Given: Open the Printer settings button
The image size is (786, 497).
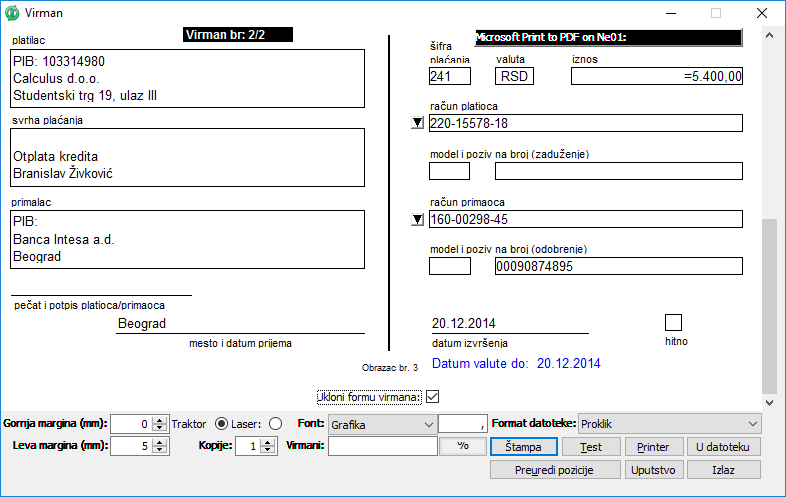Looking at the screenshot, I should pos(653,446).
